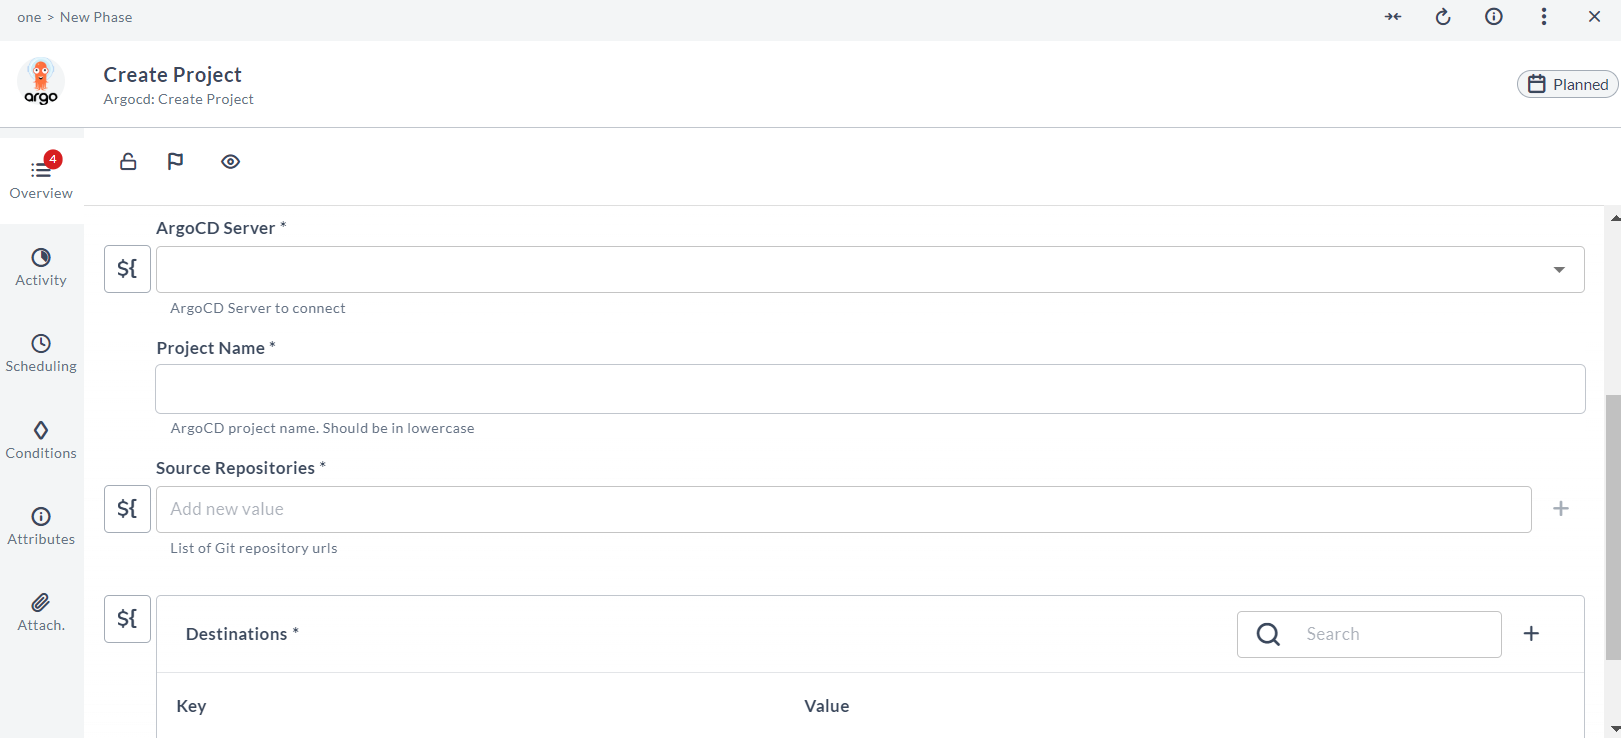Switch to the Scheduling tab
This screenshot has width=1621, height=738.
[41, 353]
